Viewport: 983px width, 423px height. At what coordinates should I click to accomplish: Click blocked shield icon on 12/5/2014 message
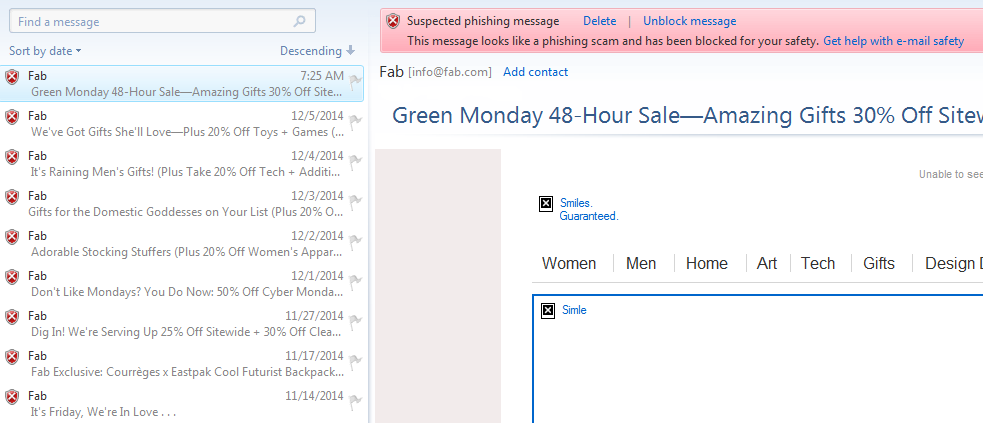tap(12, 117)
